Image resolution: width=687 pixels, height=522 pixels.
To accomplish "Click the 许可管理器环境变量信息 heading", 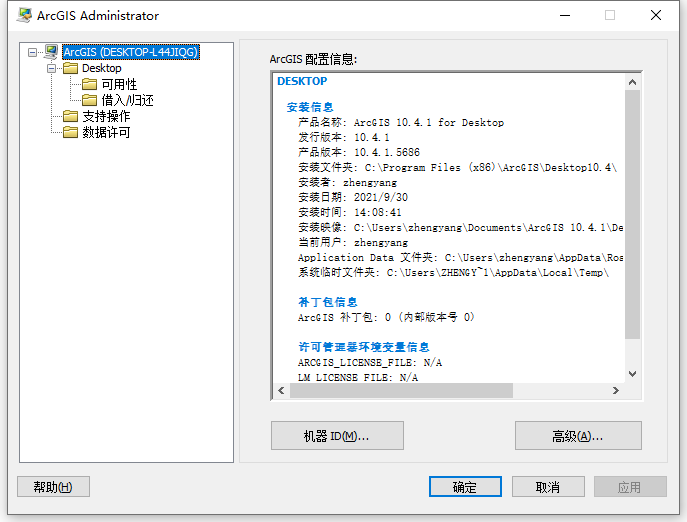I will coord(364,347).
